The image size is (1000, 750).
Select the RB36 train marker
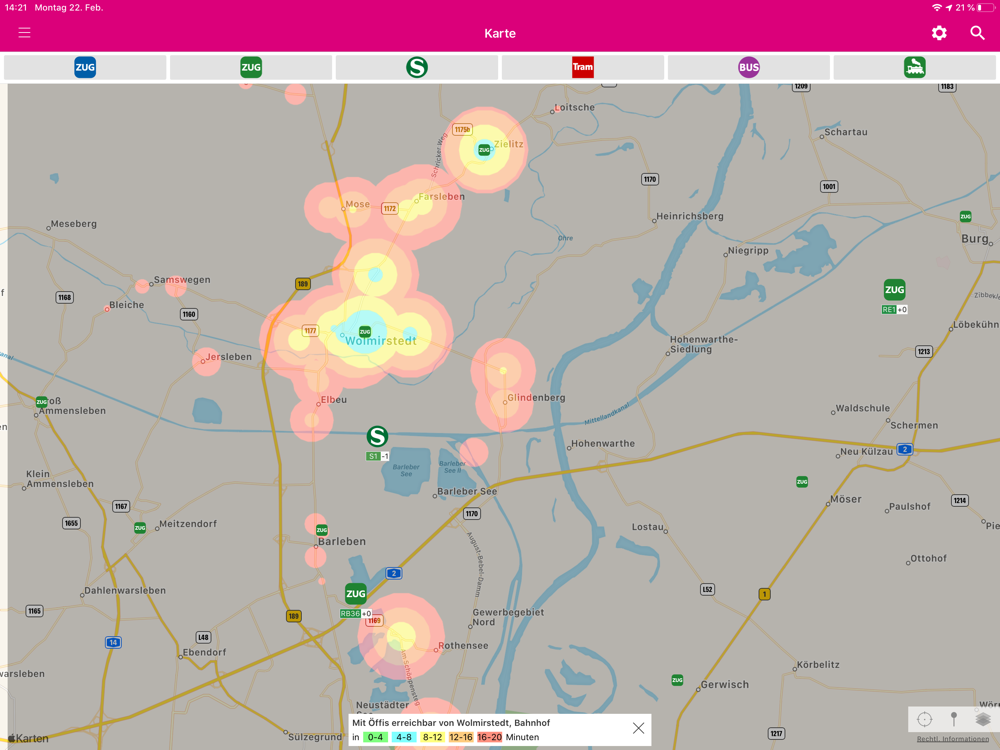pos(355,594)
